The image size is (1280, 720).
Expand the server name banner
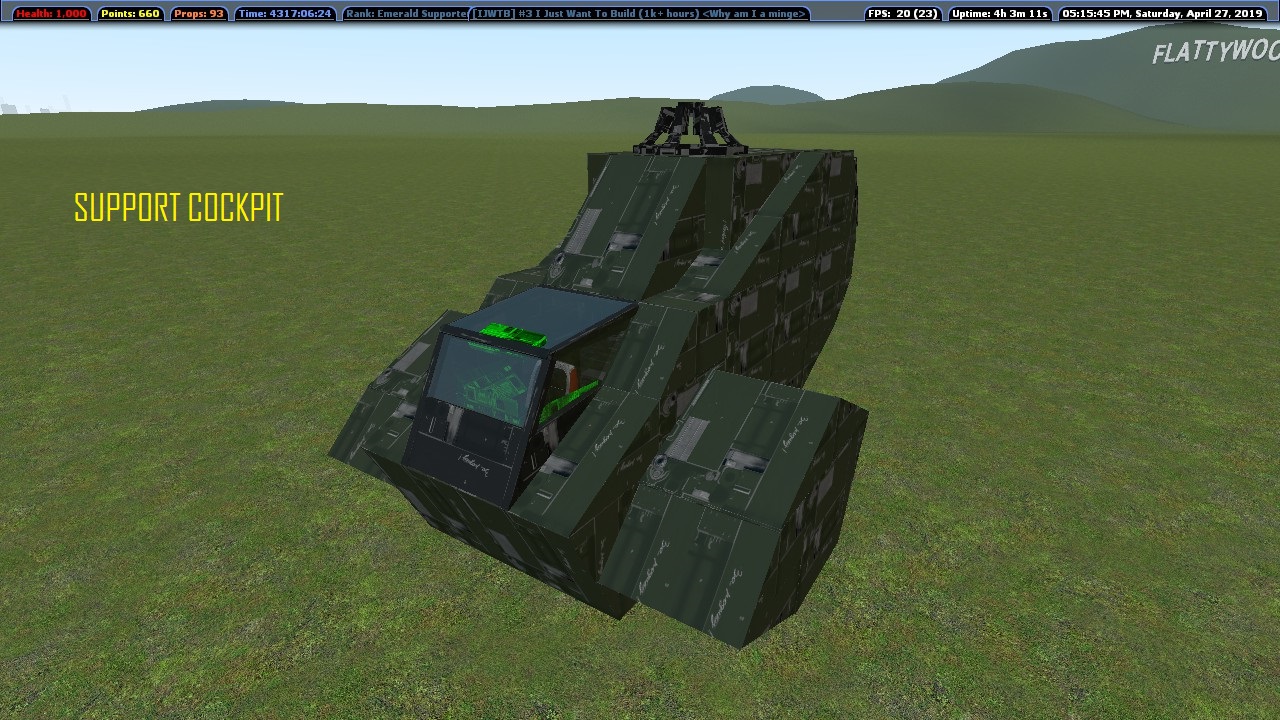(640, 14)
